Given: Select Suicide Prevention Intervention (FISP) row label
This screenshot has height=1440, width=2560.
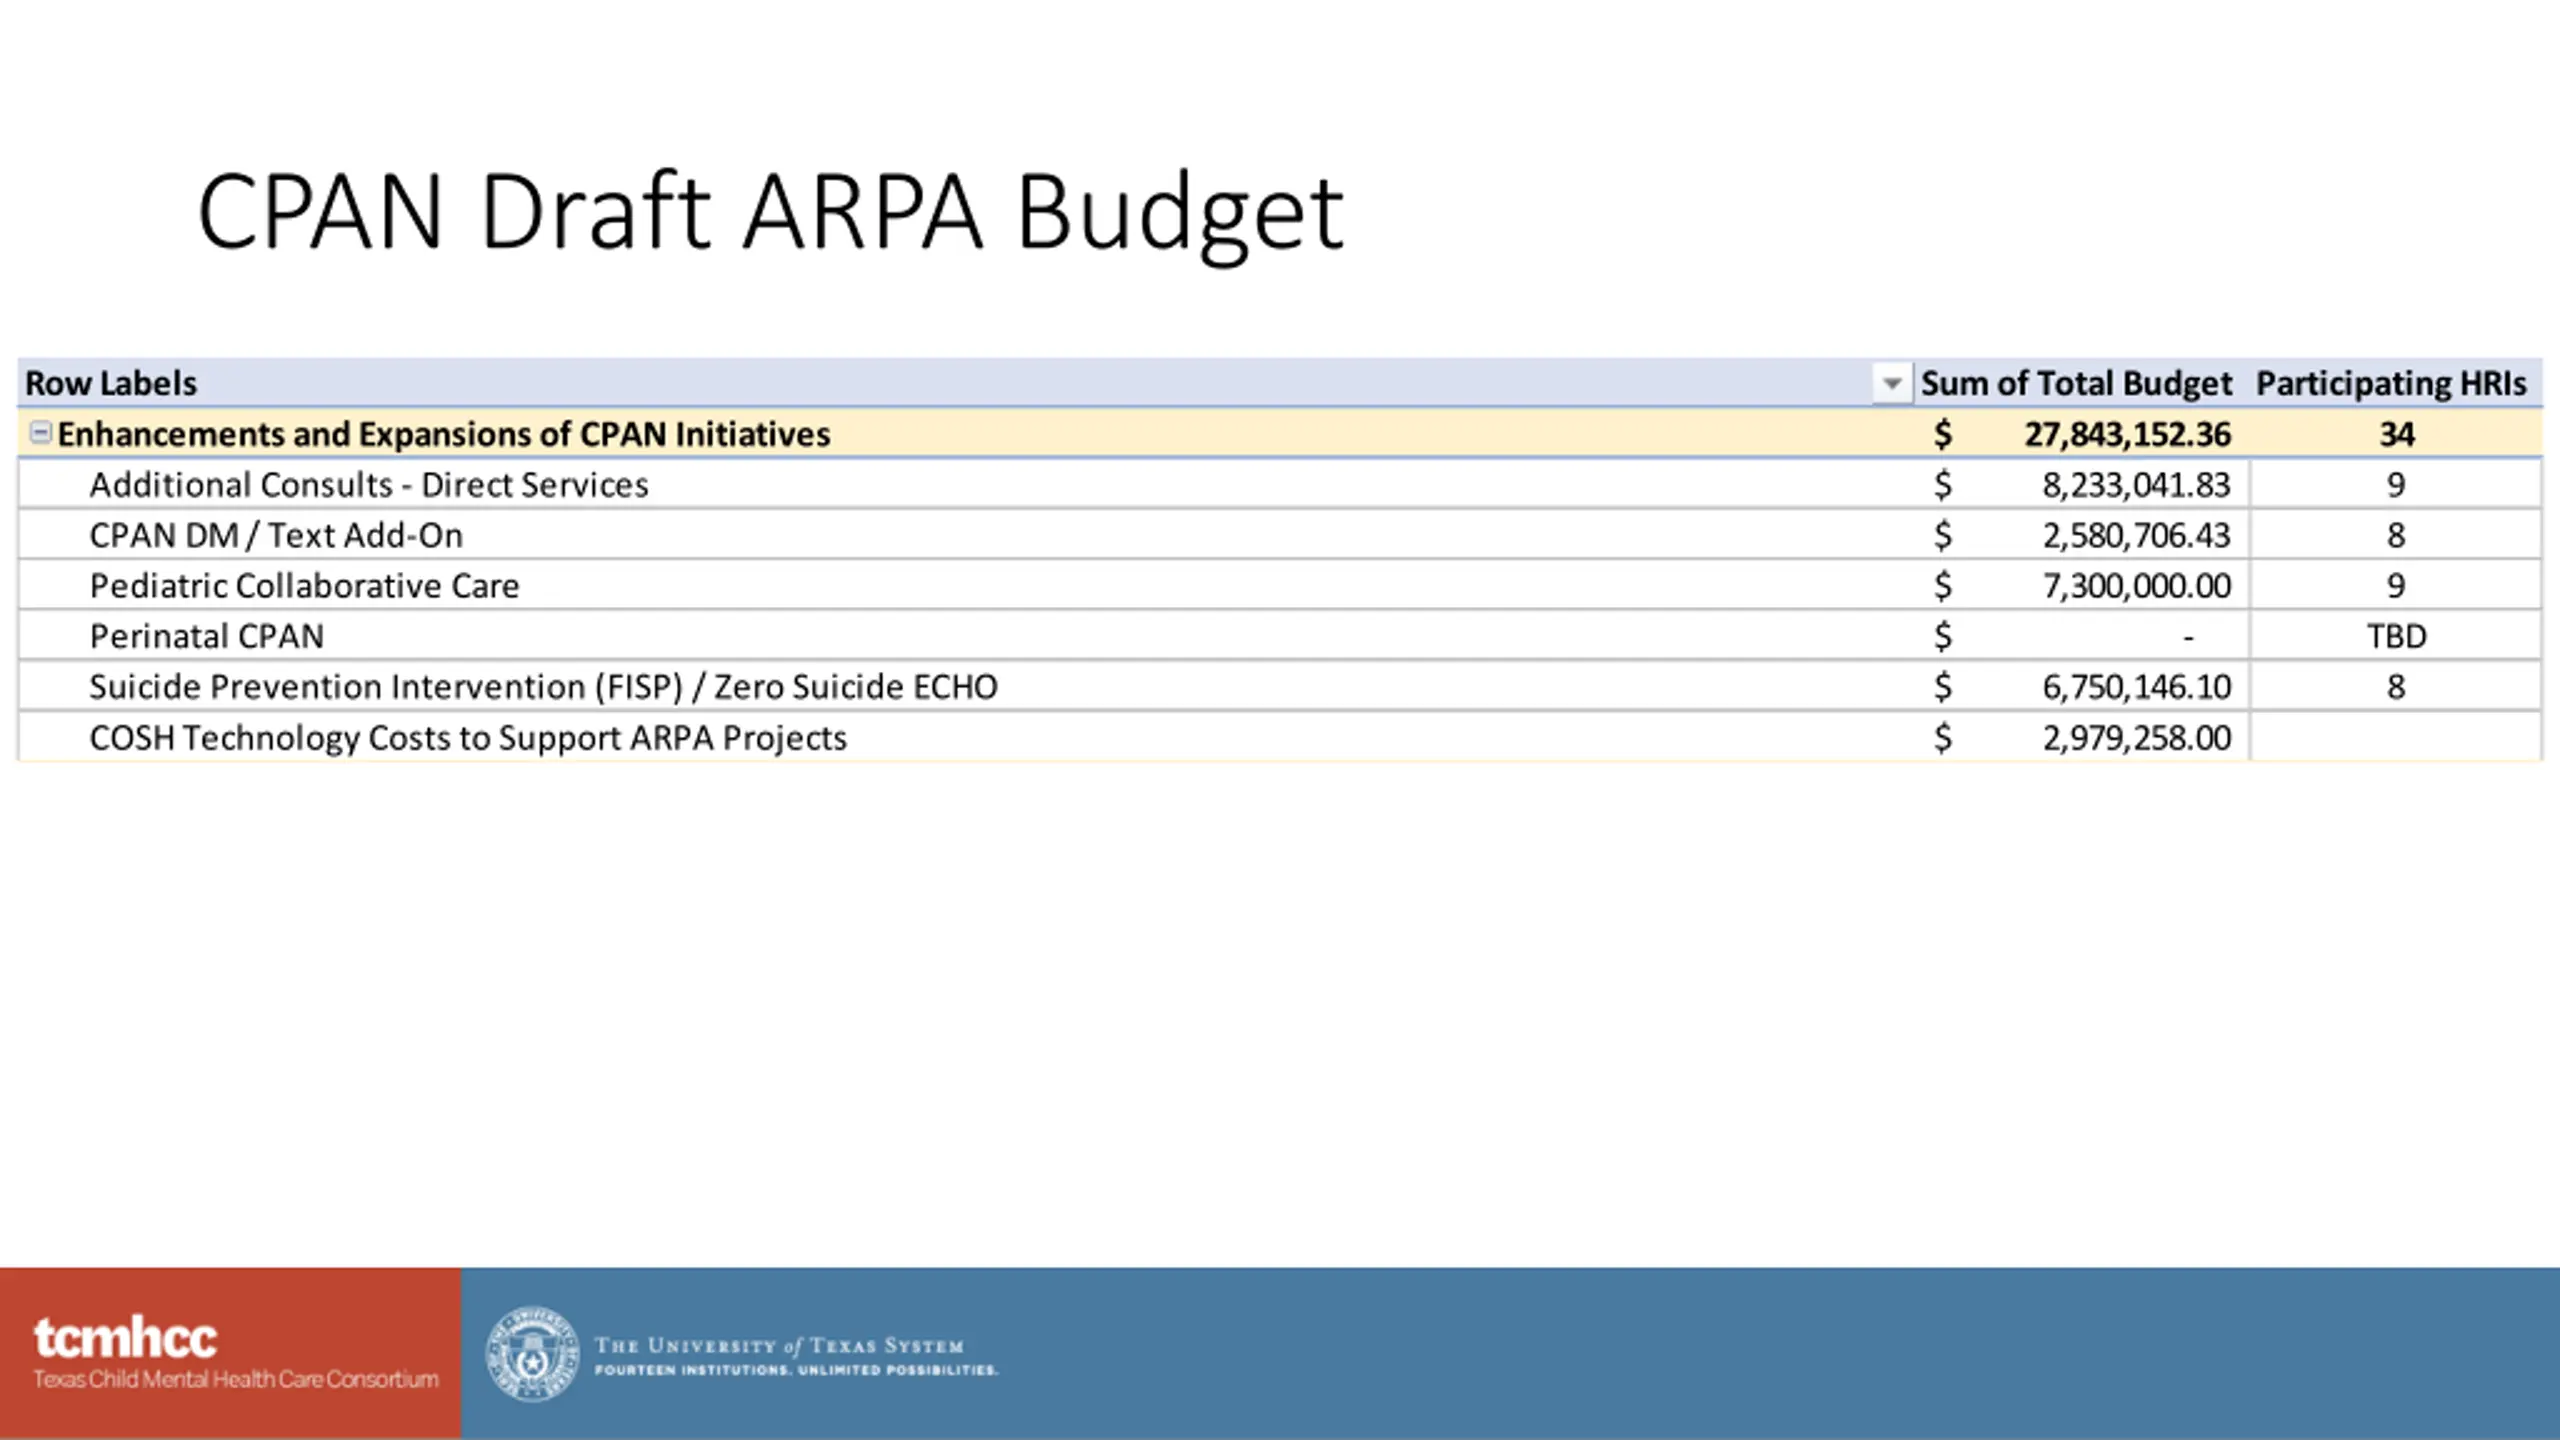Looking at the screenshot, I should 543,687.
